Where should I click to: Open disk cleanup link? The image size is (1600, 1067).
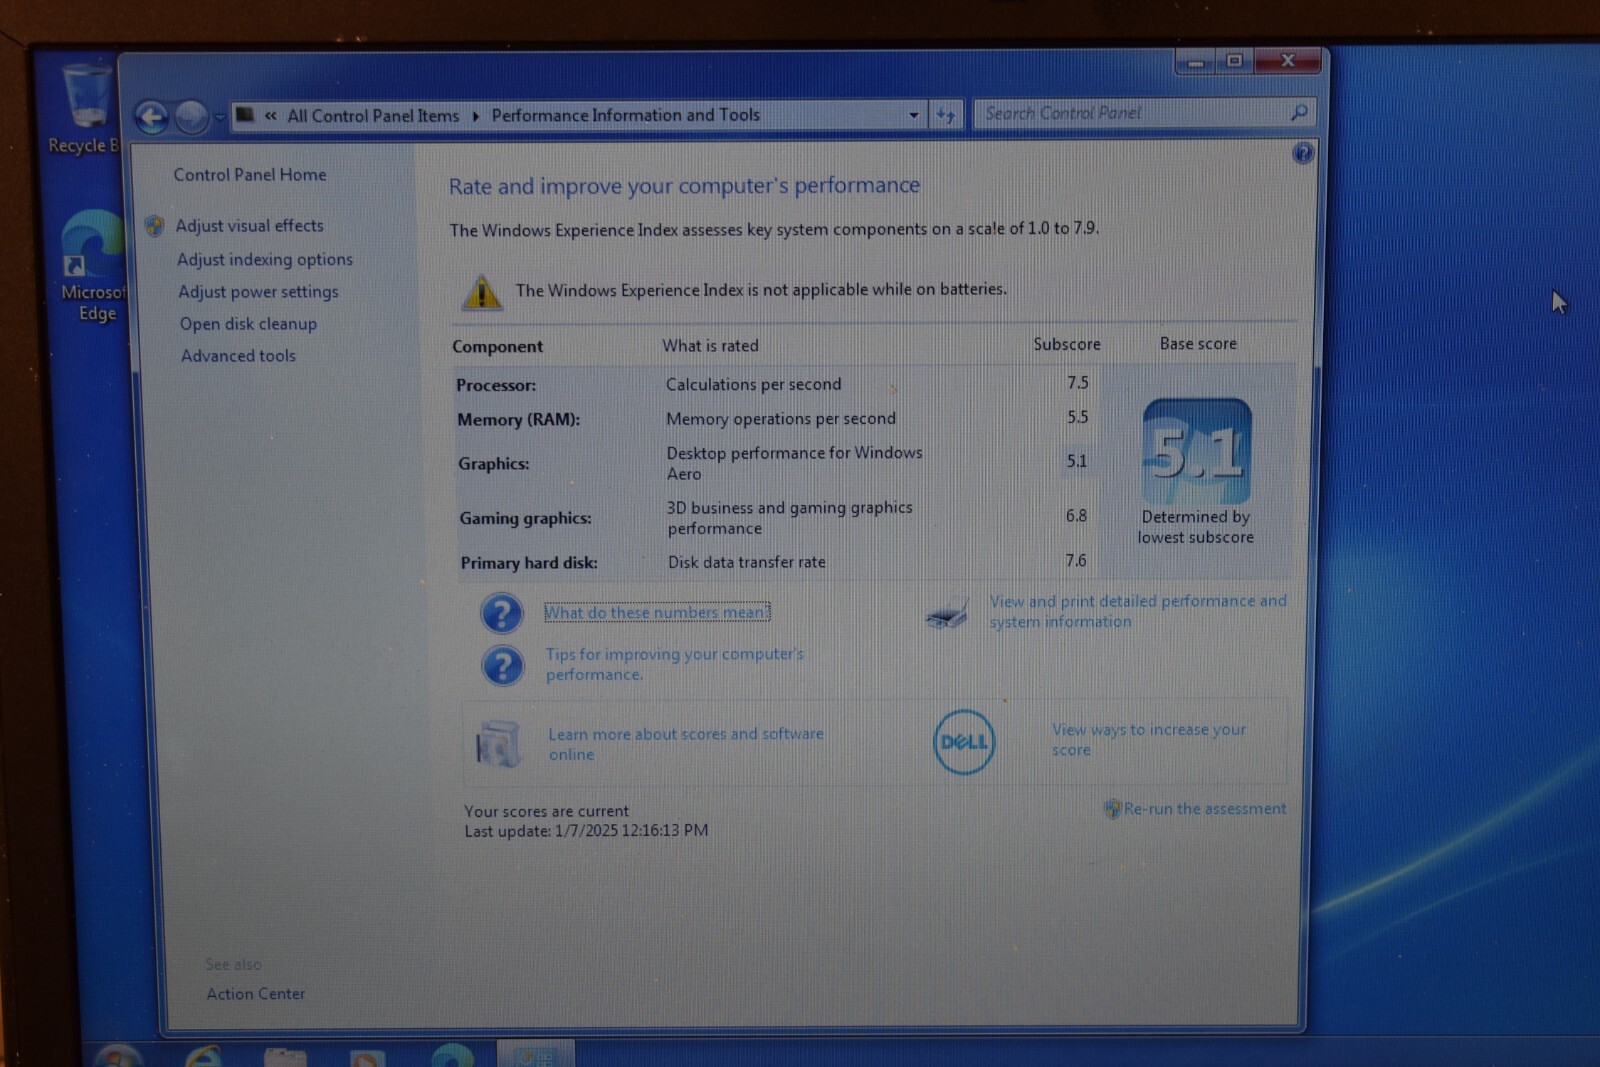(x=248, y=324)
